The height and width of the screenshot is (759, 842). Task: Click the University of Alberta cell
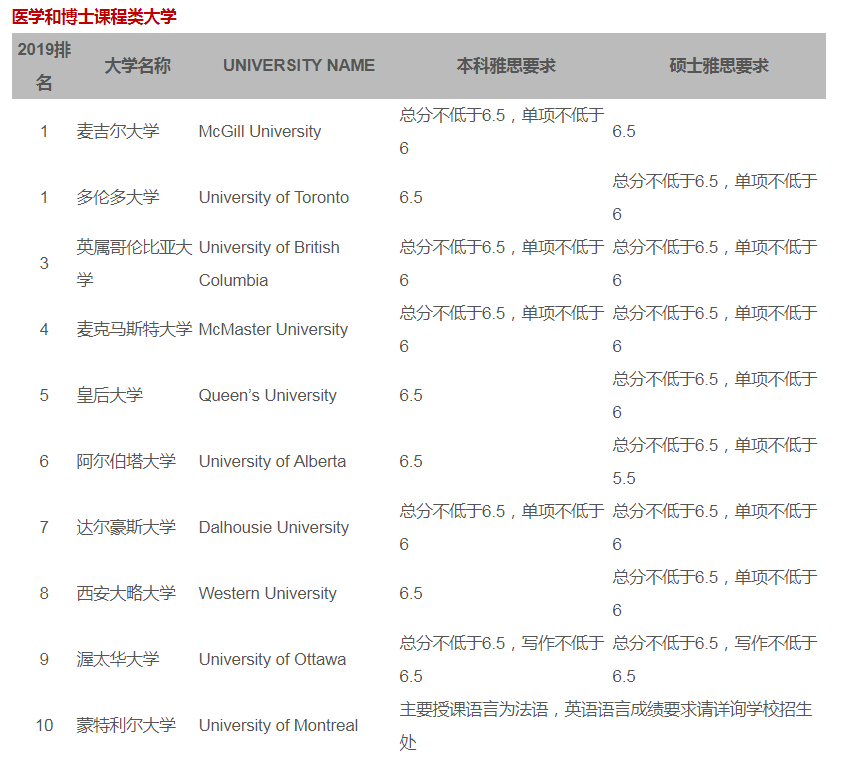pyautogui.click(x=272, y=462)
